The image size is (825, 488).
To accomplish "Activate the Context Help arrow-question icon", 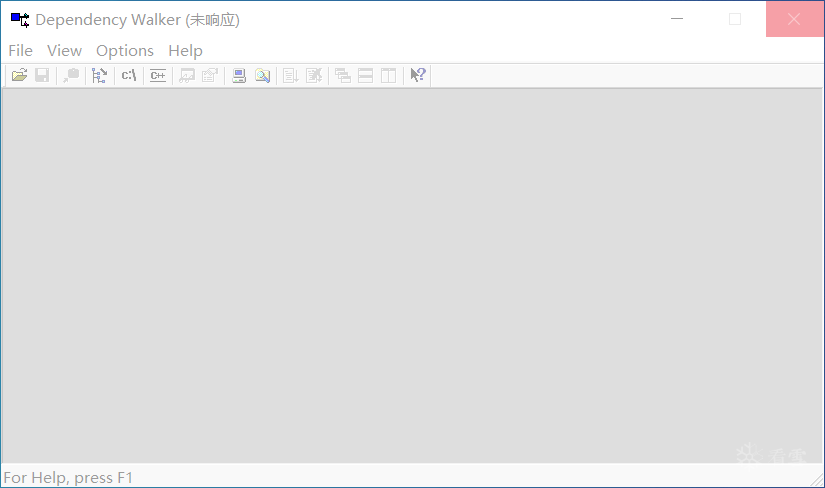I will click(x=418, y=75).
